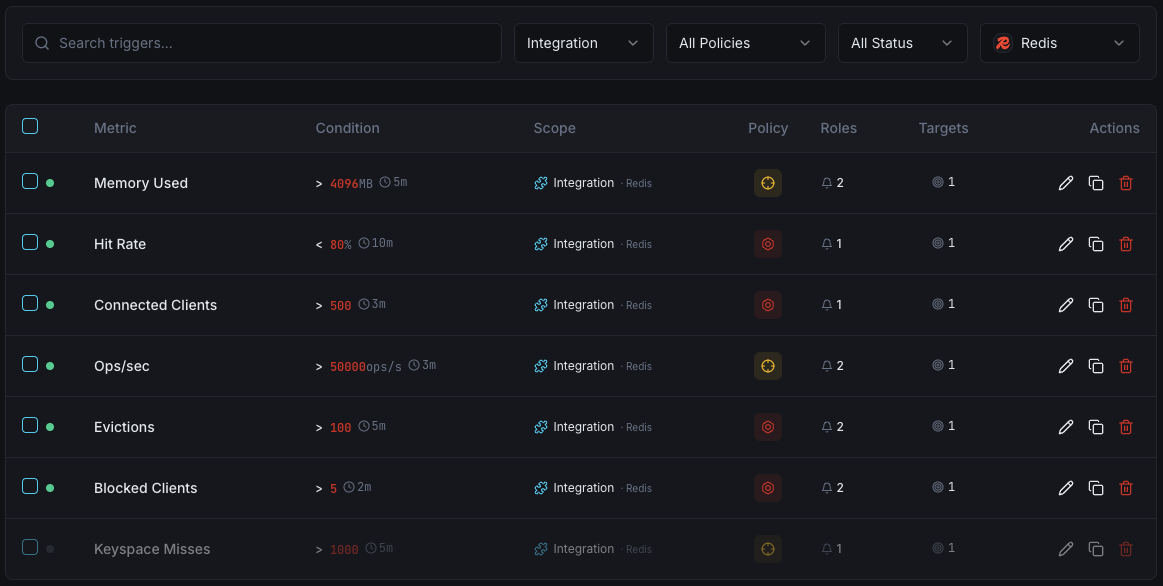
Task: Click the edit pencil on the Keyspace Misses row
Action: point(1065,548)
